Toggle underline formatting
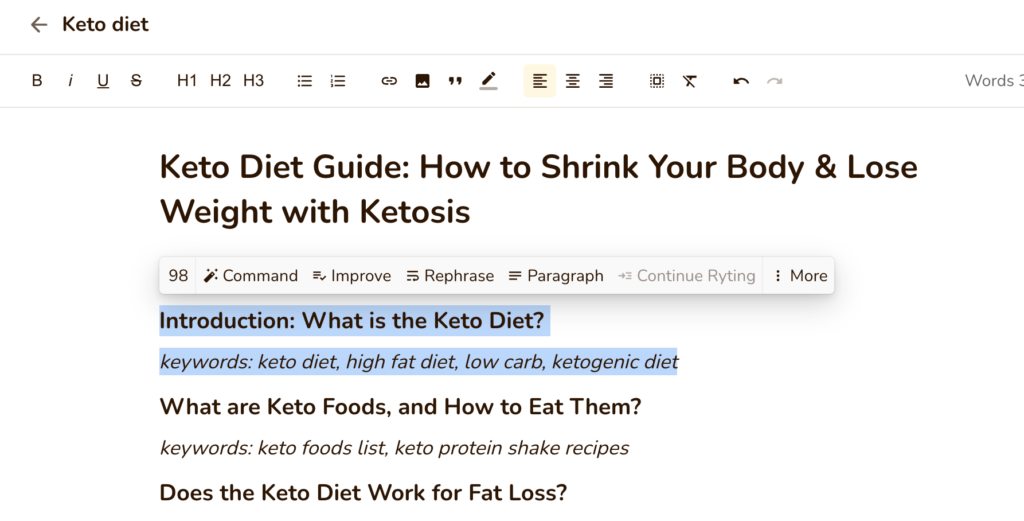The width and height of the screenshot is (1024, 521). pos(103,81)
